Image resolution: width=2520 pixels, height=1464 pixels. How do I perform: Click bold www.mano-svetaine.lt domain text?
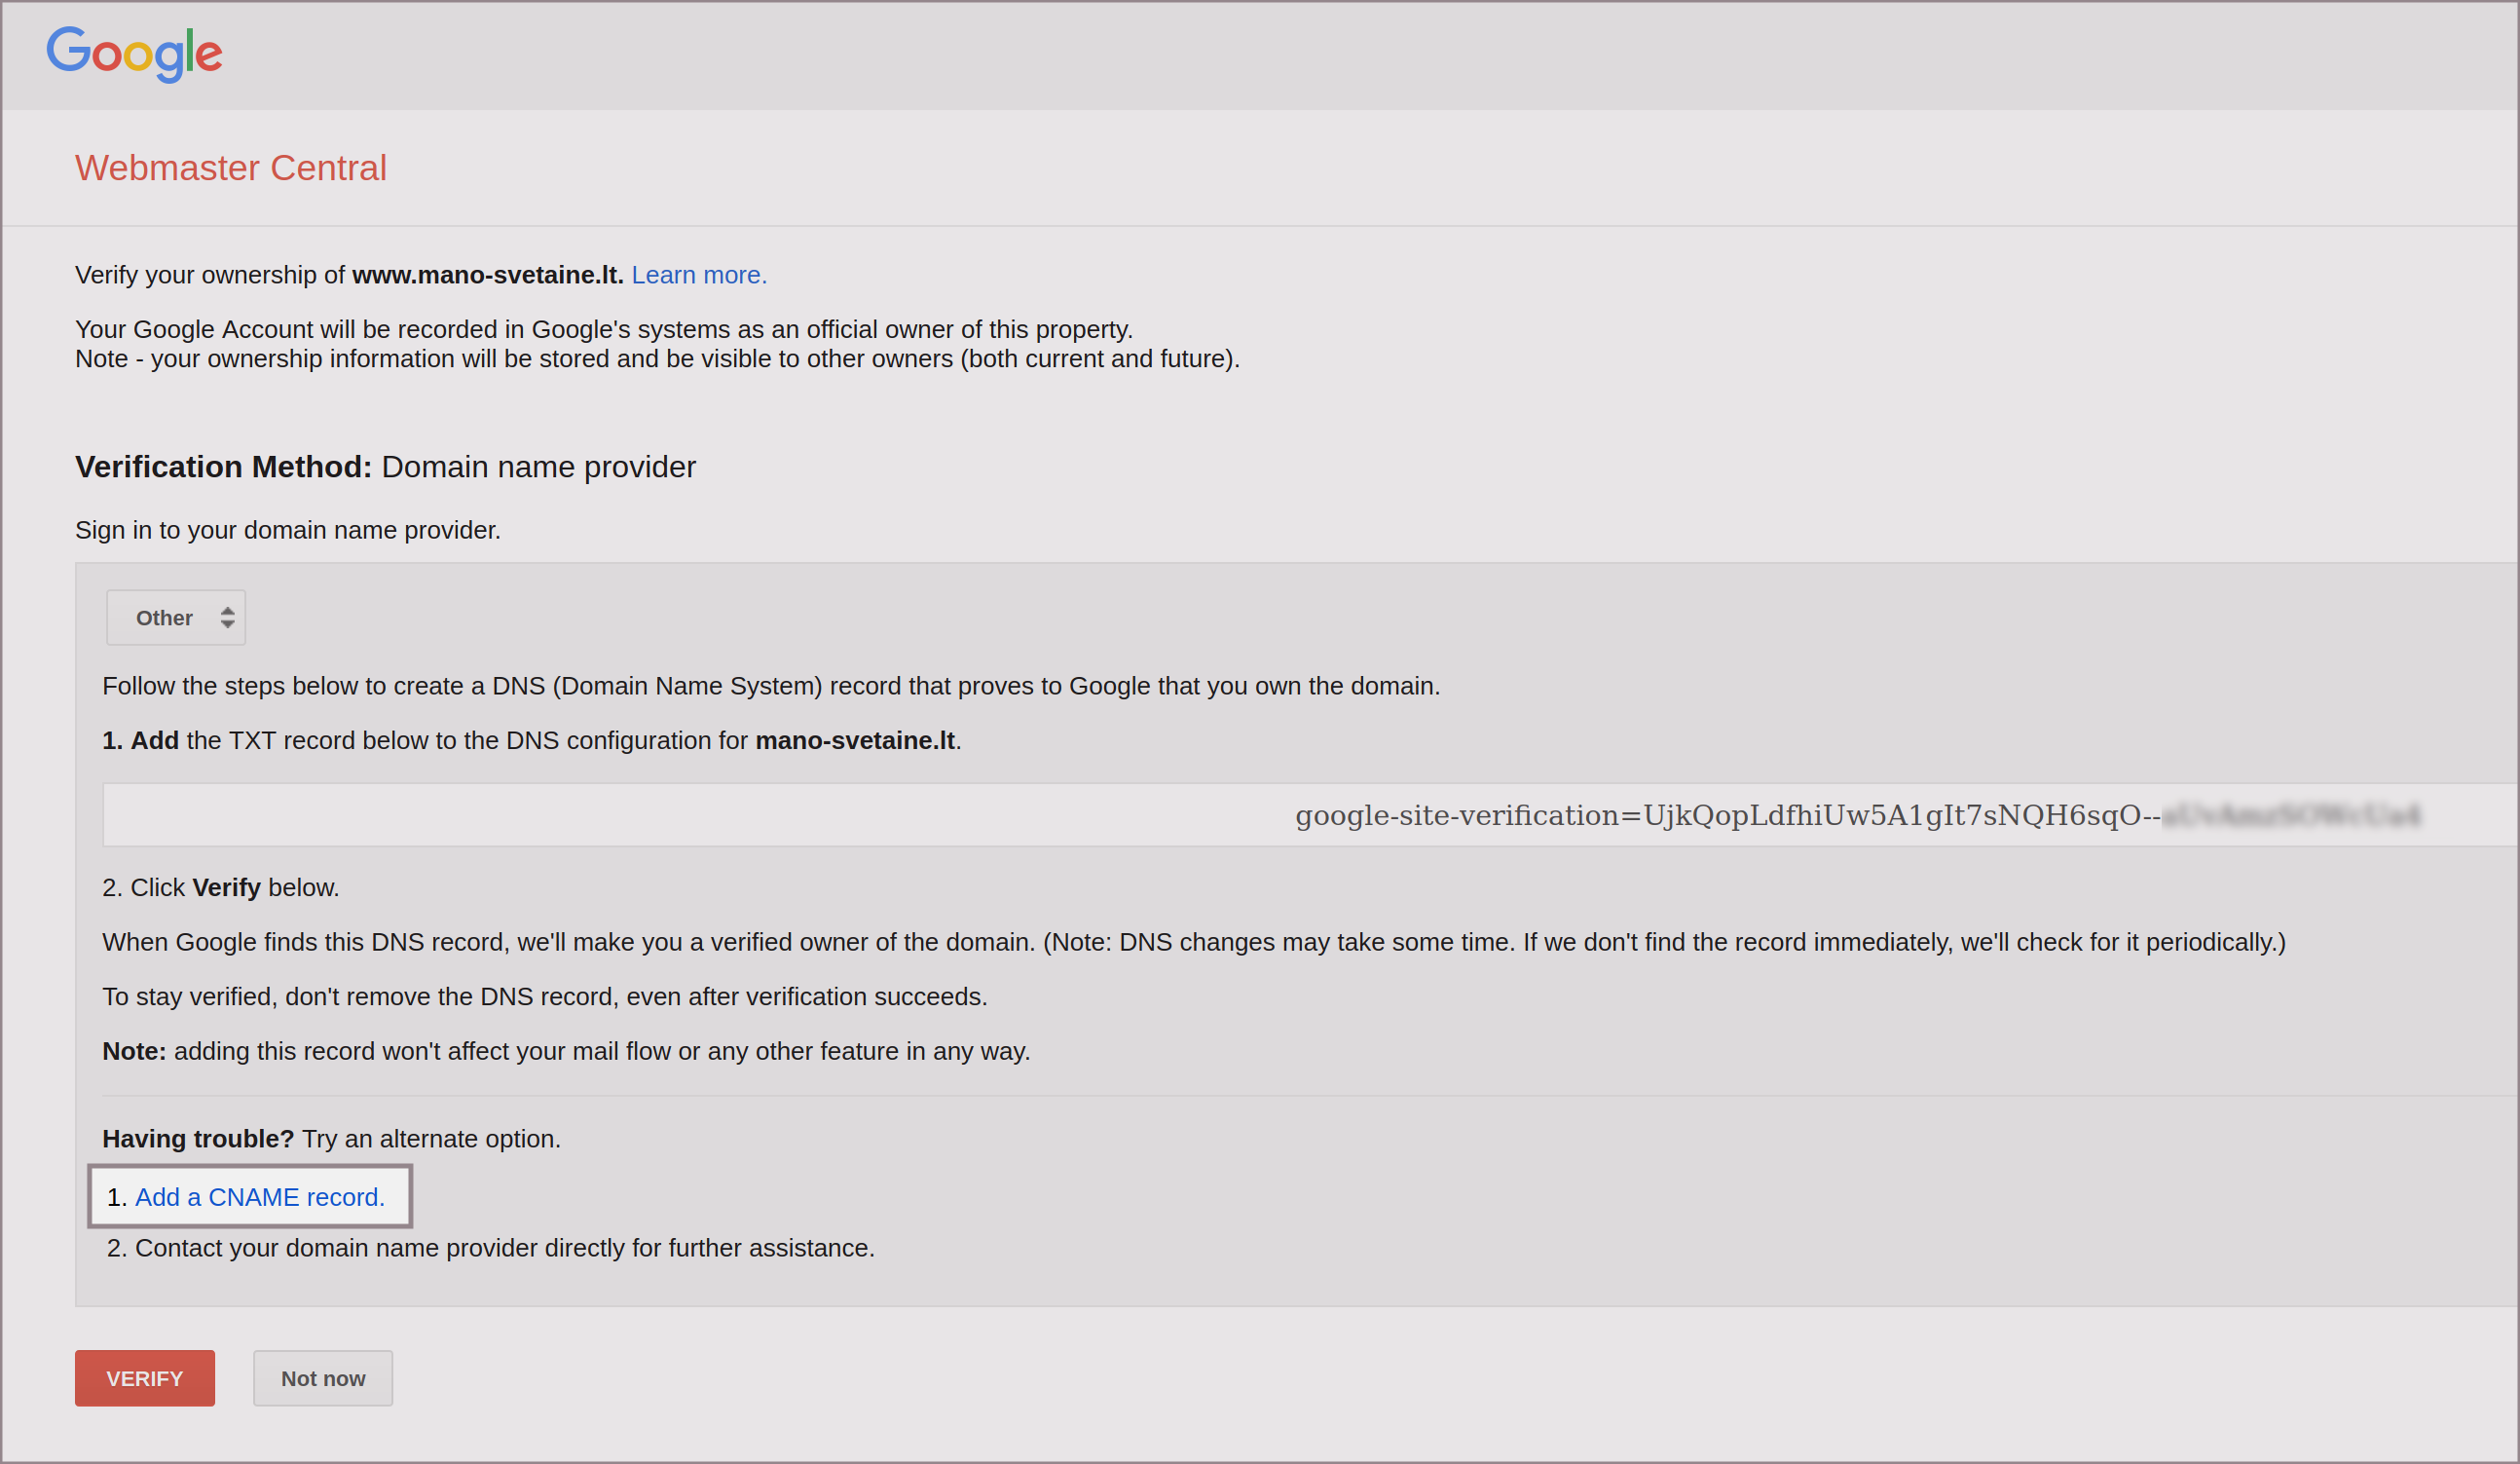(487, 275)
